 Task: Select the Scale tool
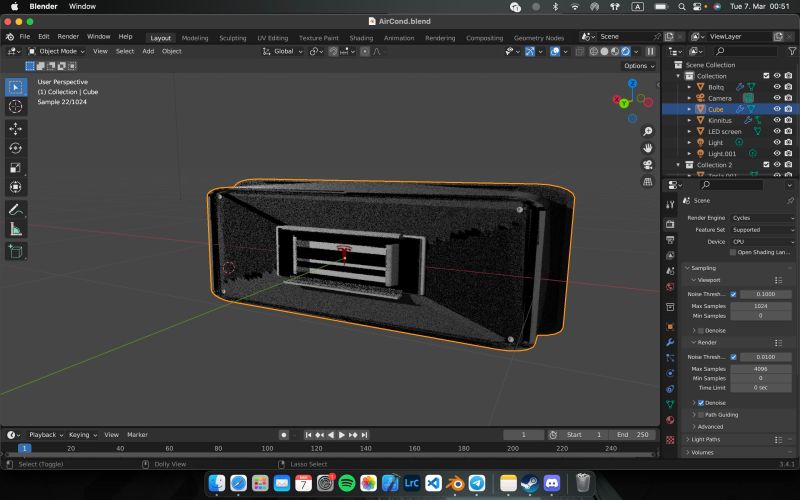click(16, 168)
